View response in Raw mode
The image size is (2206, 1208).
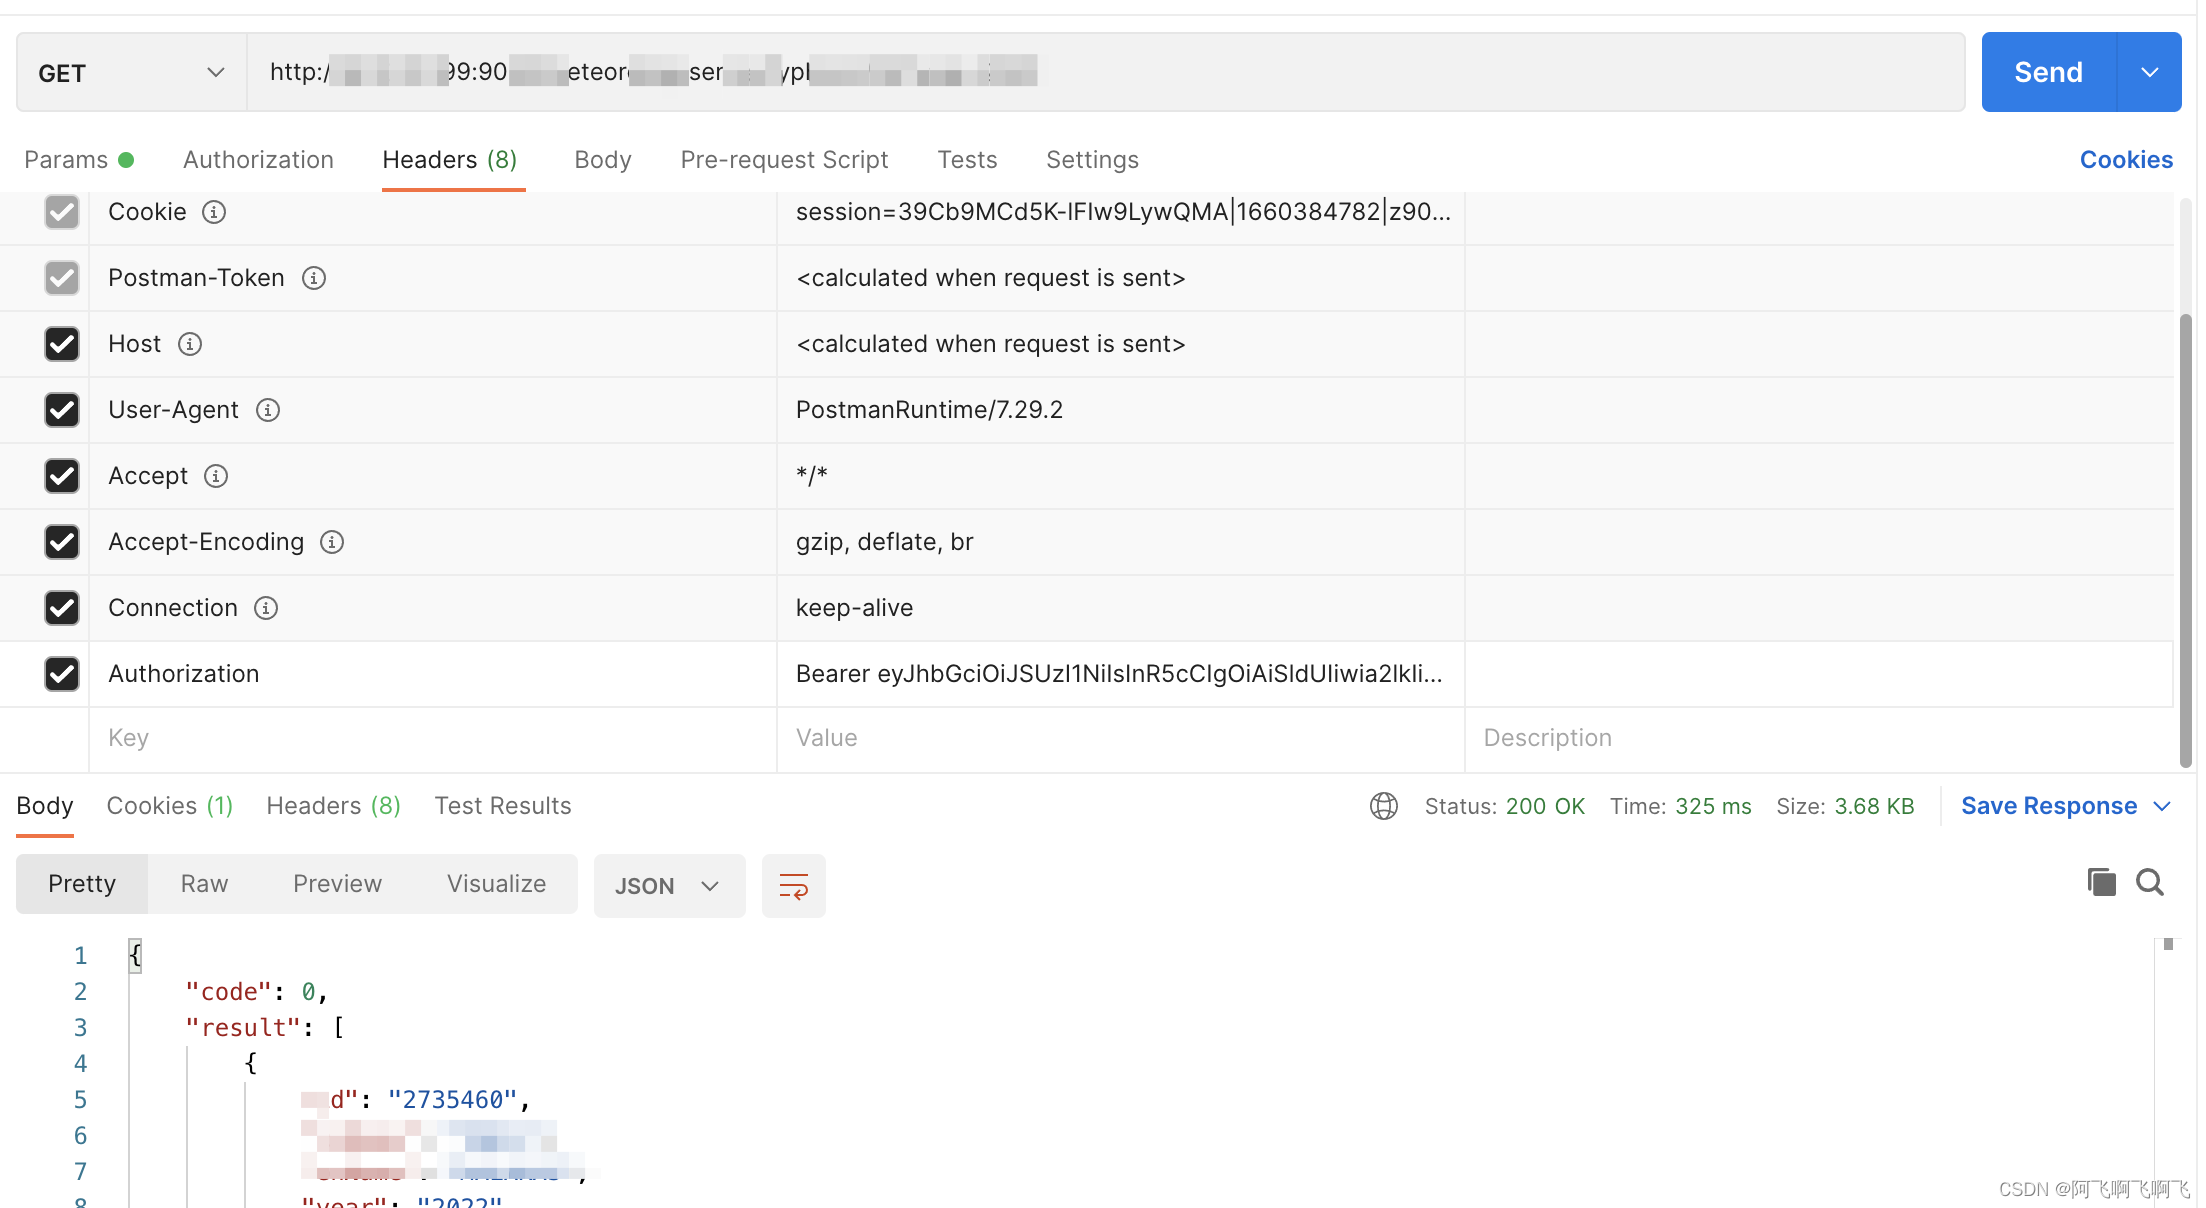pyautogui.click(x=203, y=884)
